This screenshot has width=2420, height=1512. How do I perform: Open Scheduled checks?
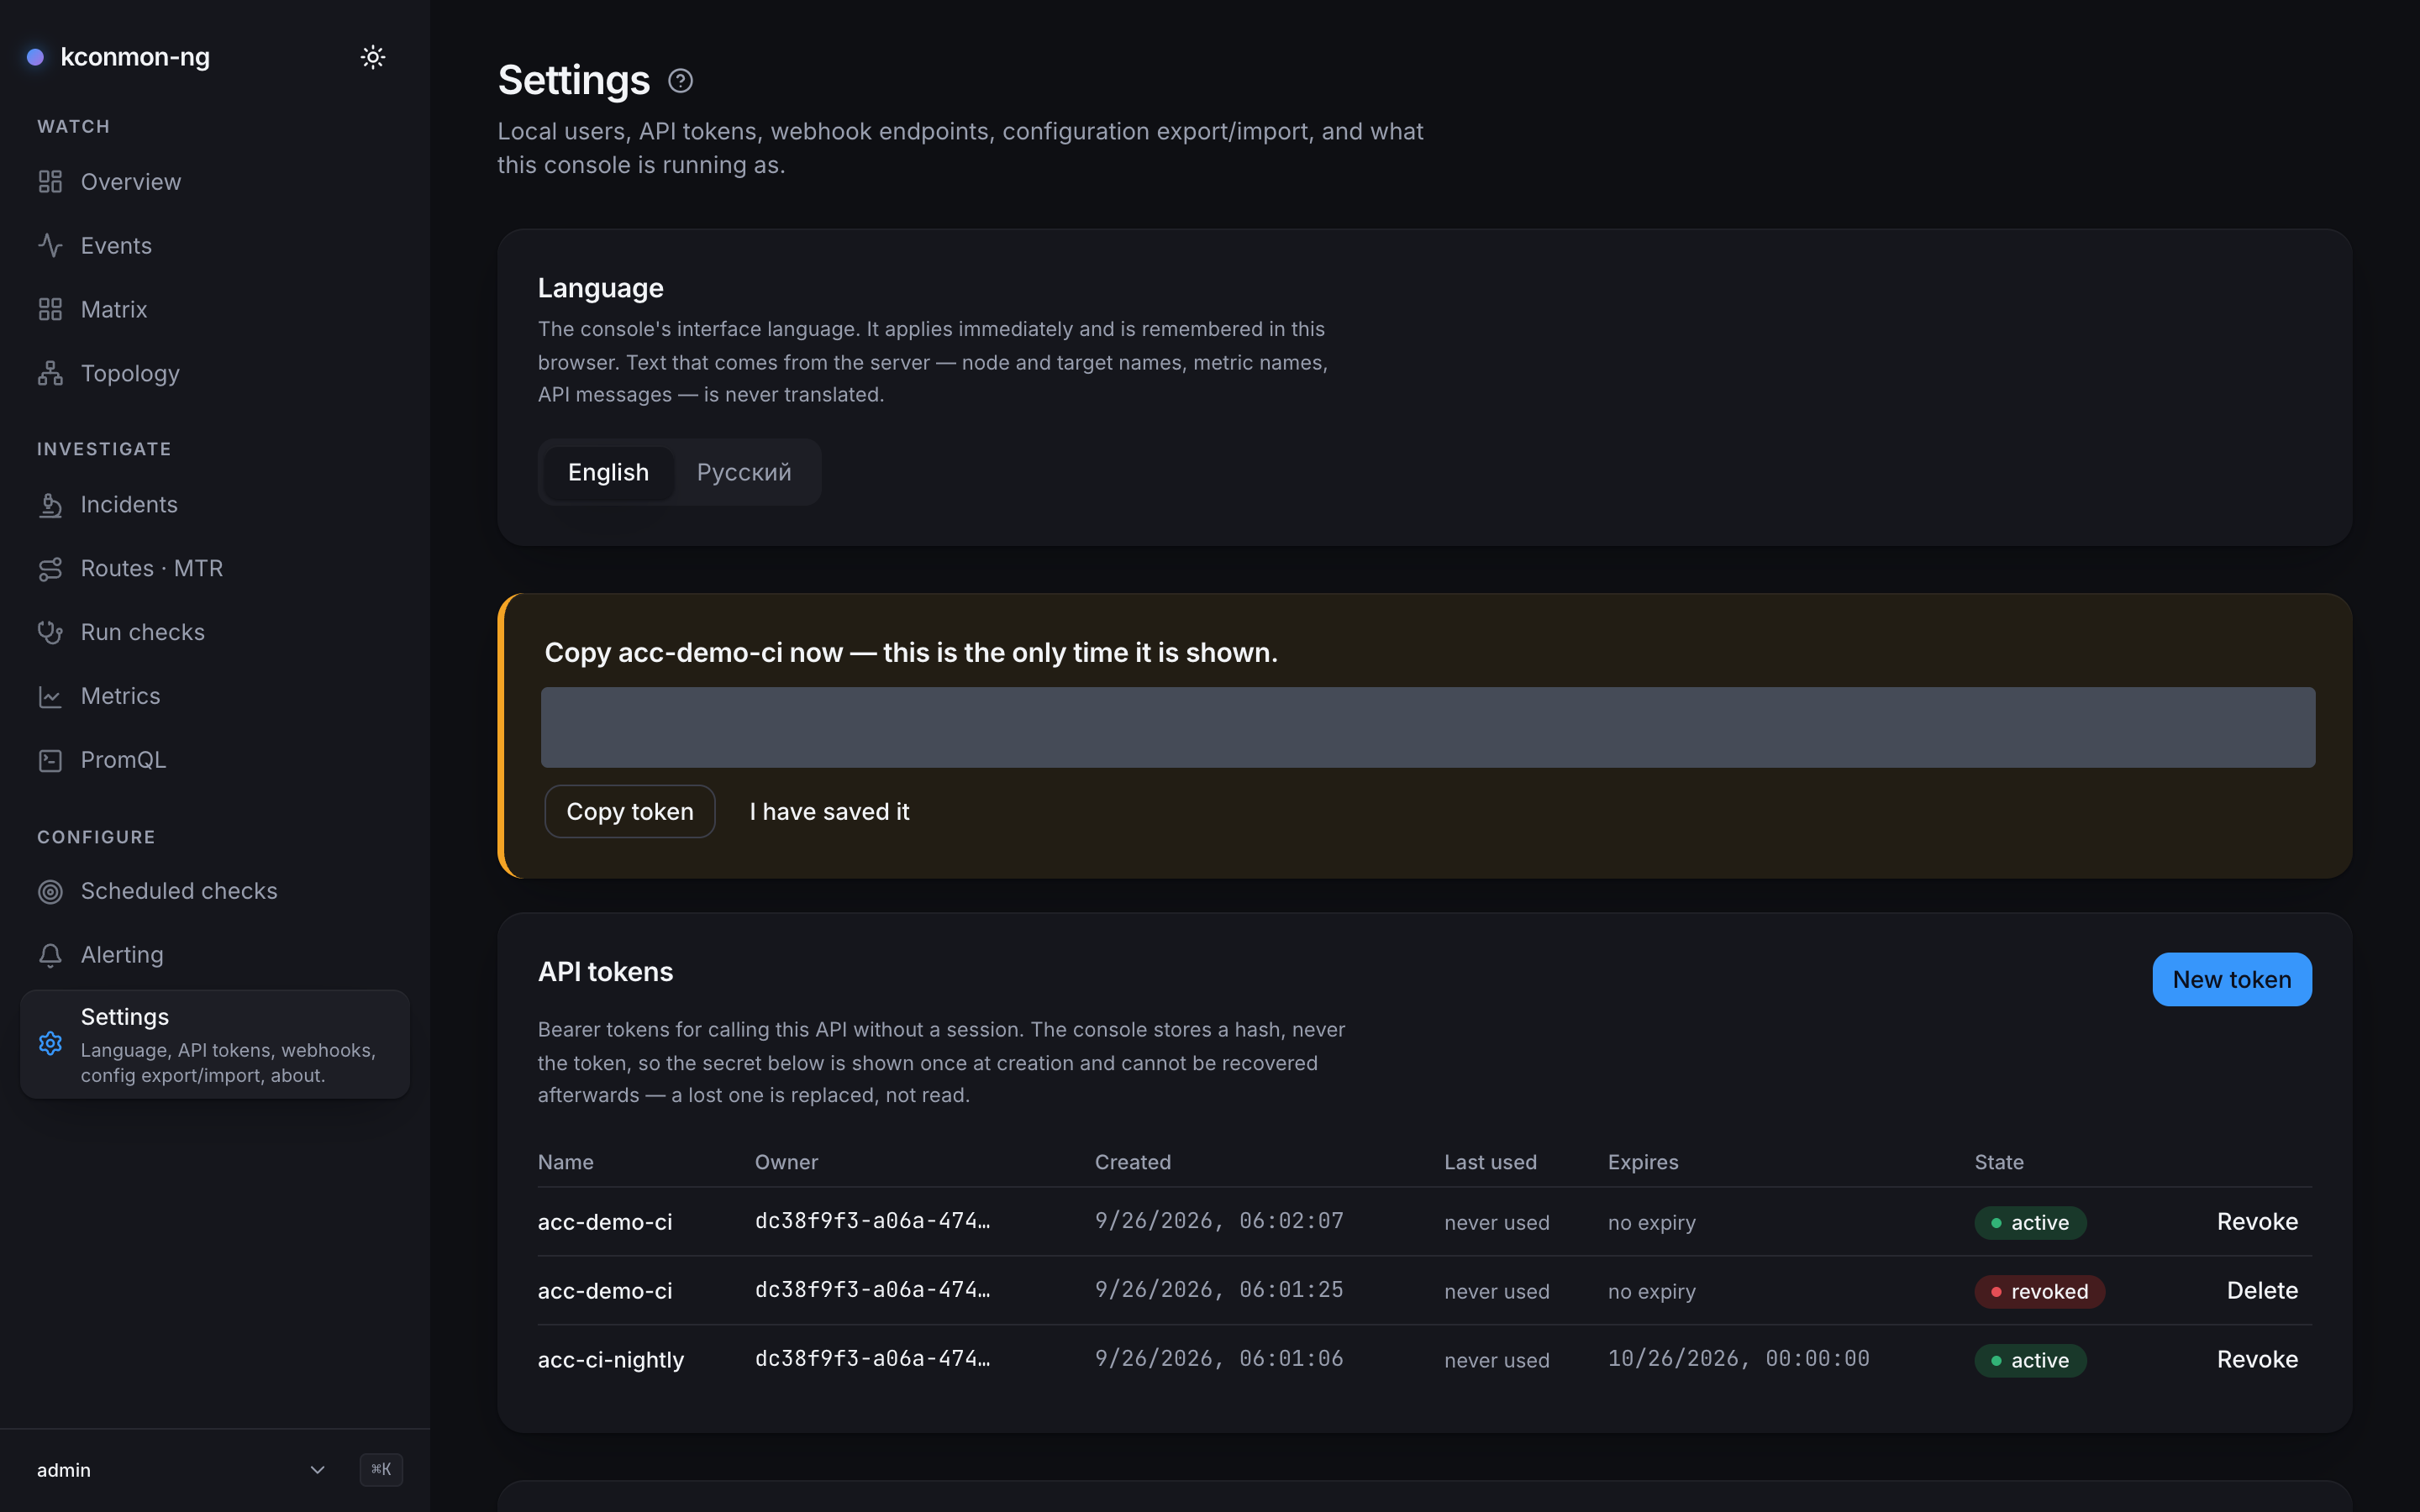pyautogui.click(x=215, y=892)
